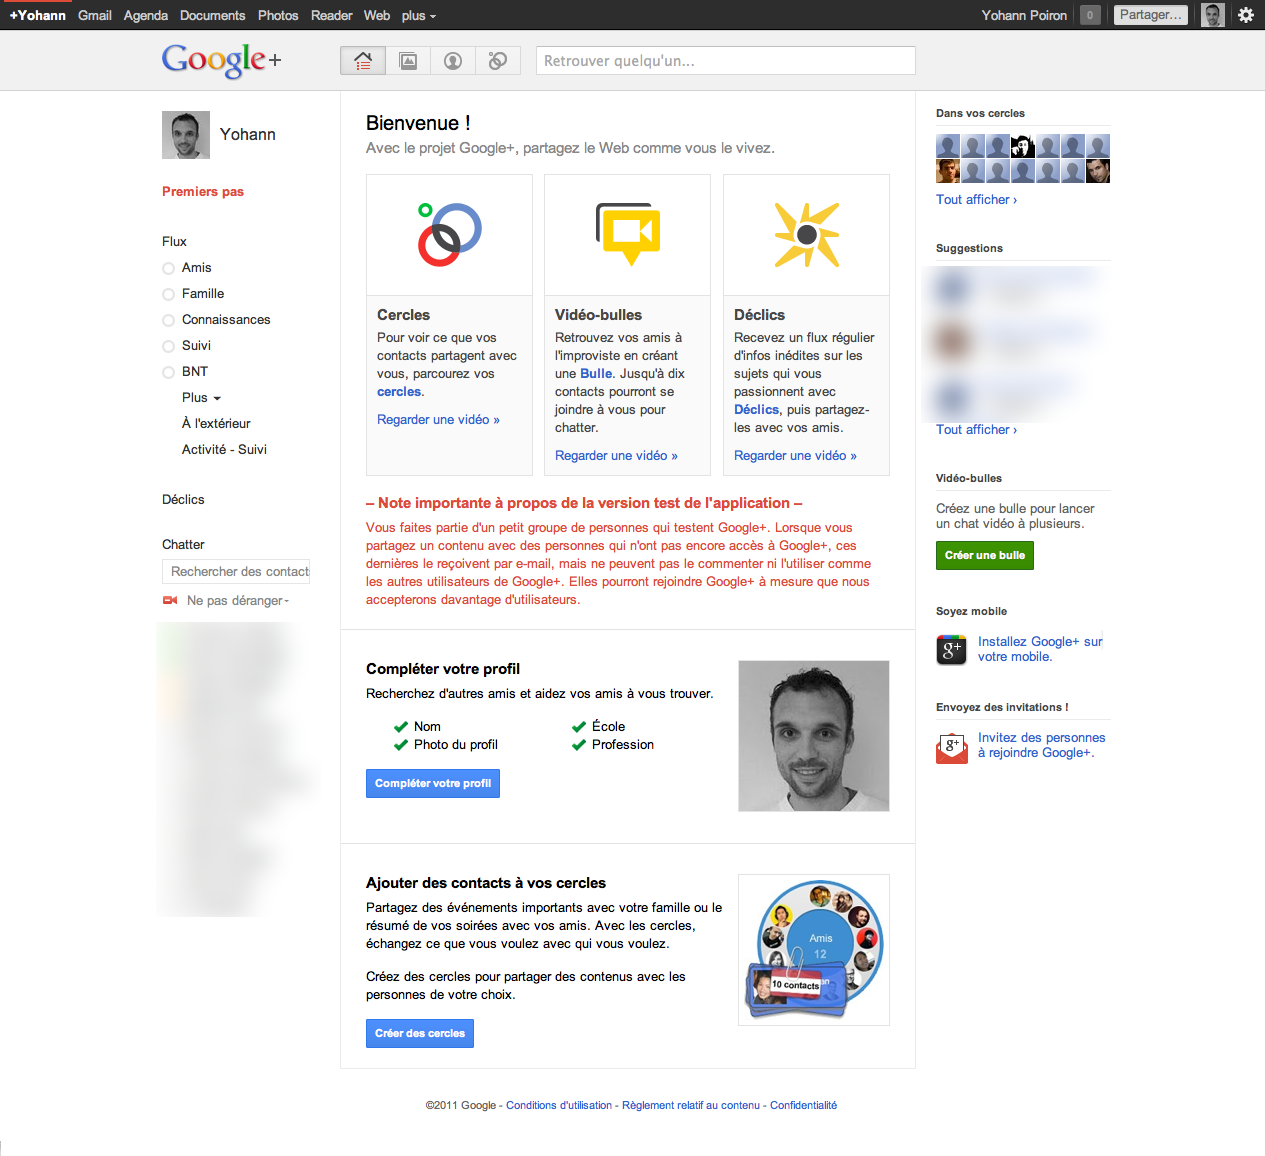Watch the Cercles video link
The height and width of the screenshot is (1156, 1265).
(x=438, y=420)
